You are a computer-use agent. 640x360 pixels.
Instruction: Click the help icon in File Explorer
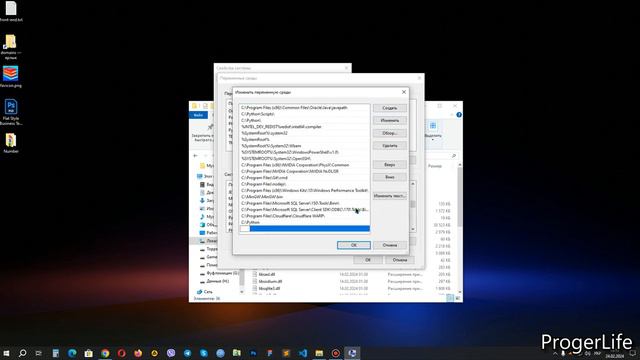[x=459, y=115]
